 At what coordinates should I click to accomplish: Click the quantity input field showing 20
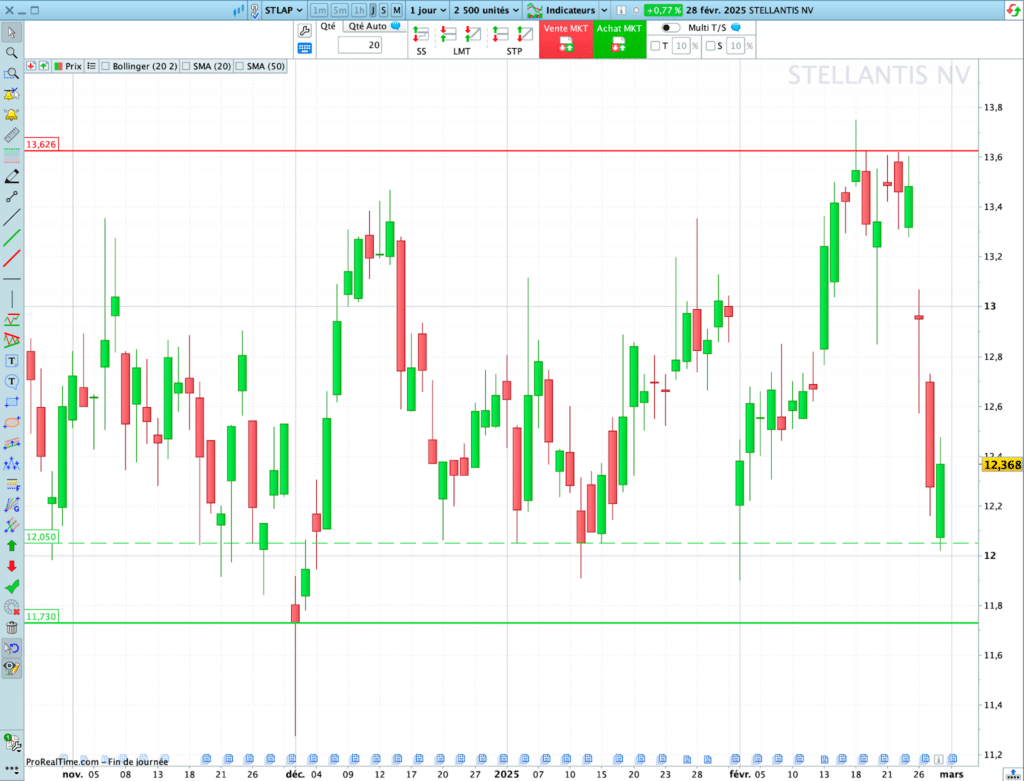(360, 45)
